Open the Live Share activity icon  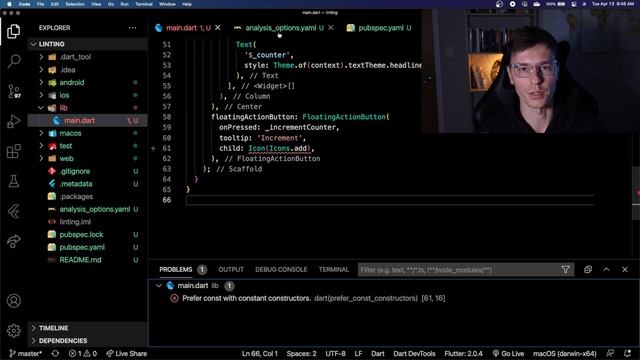(13, 241)
